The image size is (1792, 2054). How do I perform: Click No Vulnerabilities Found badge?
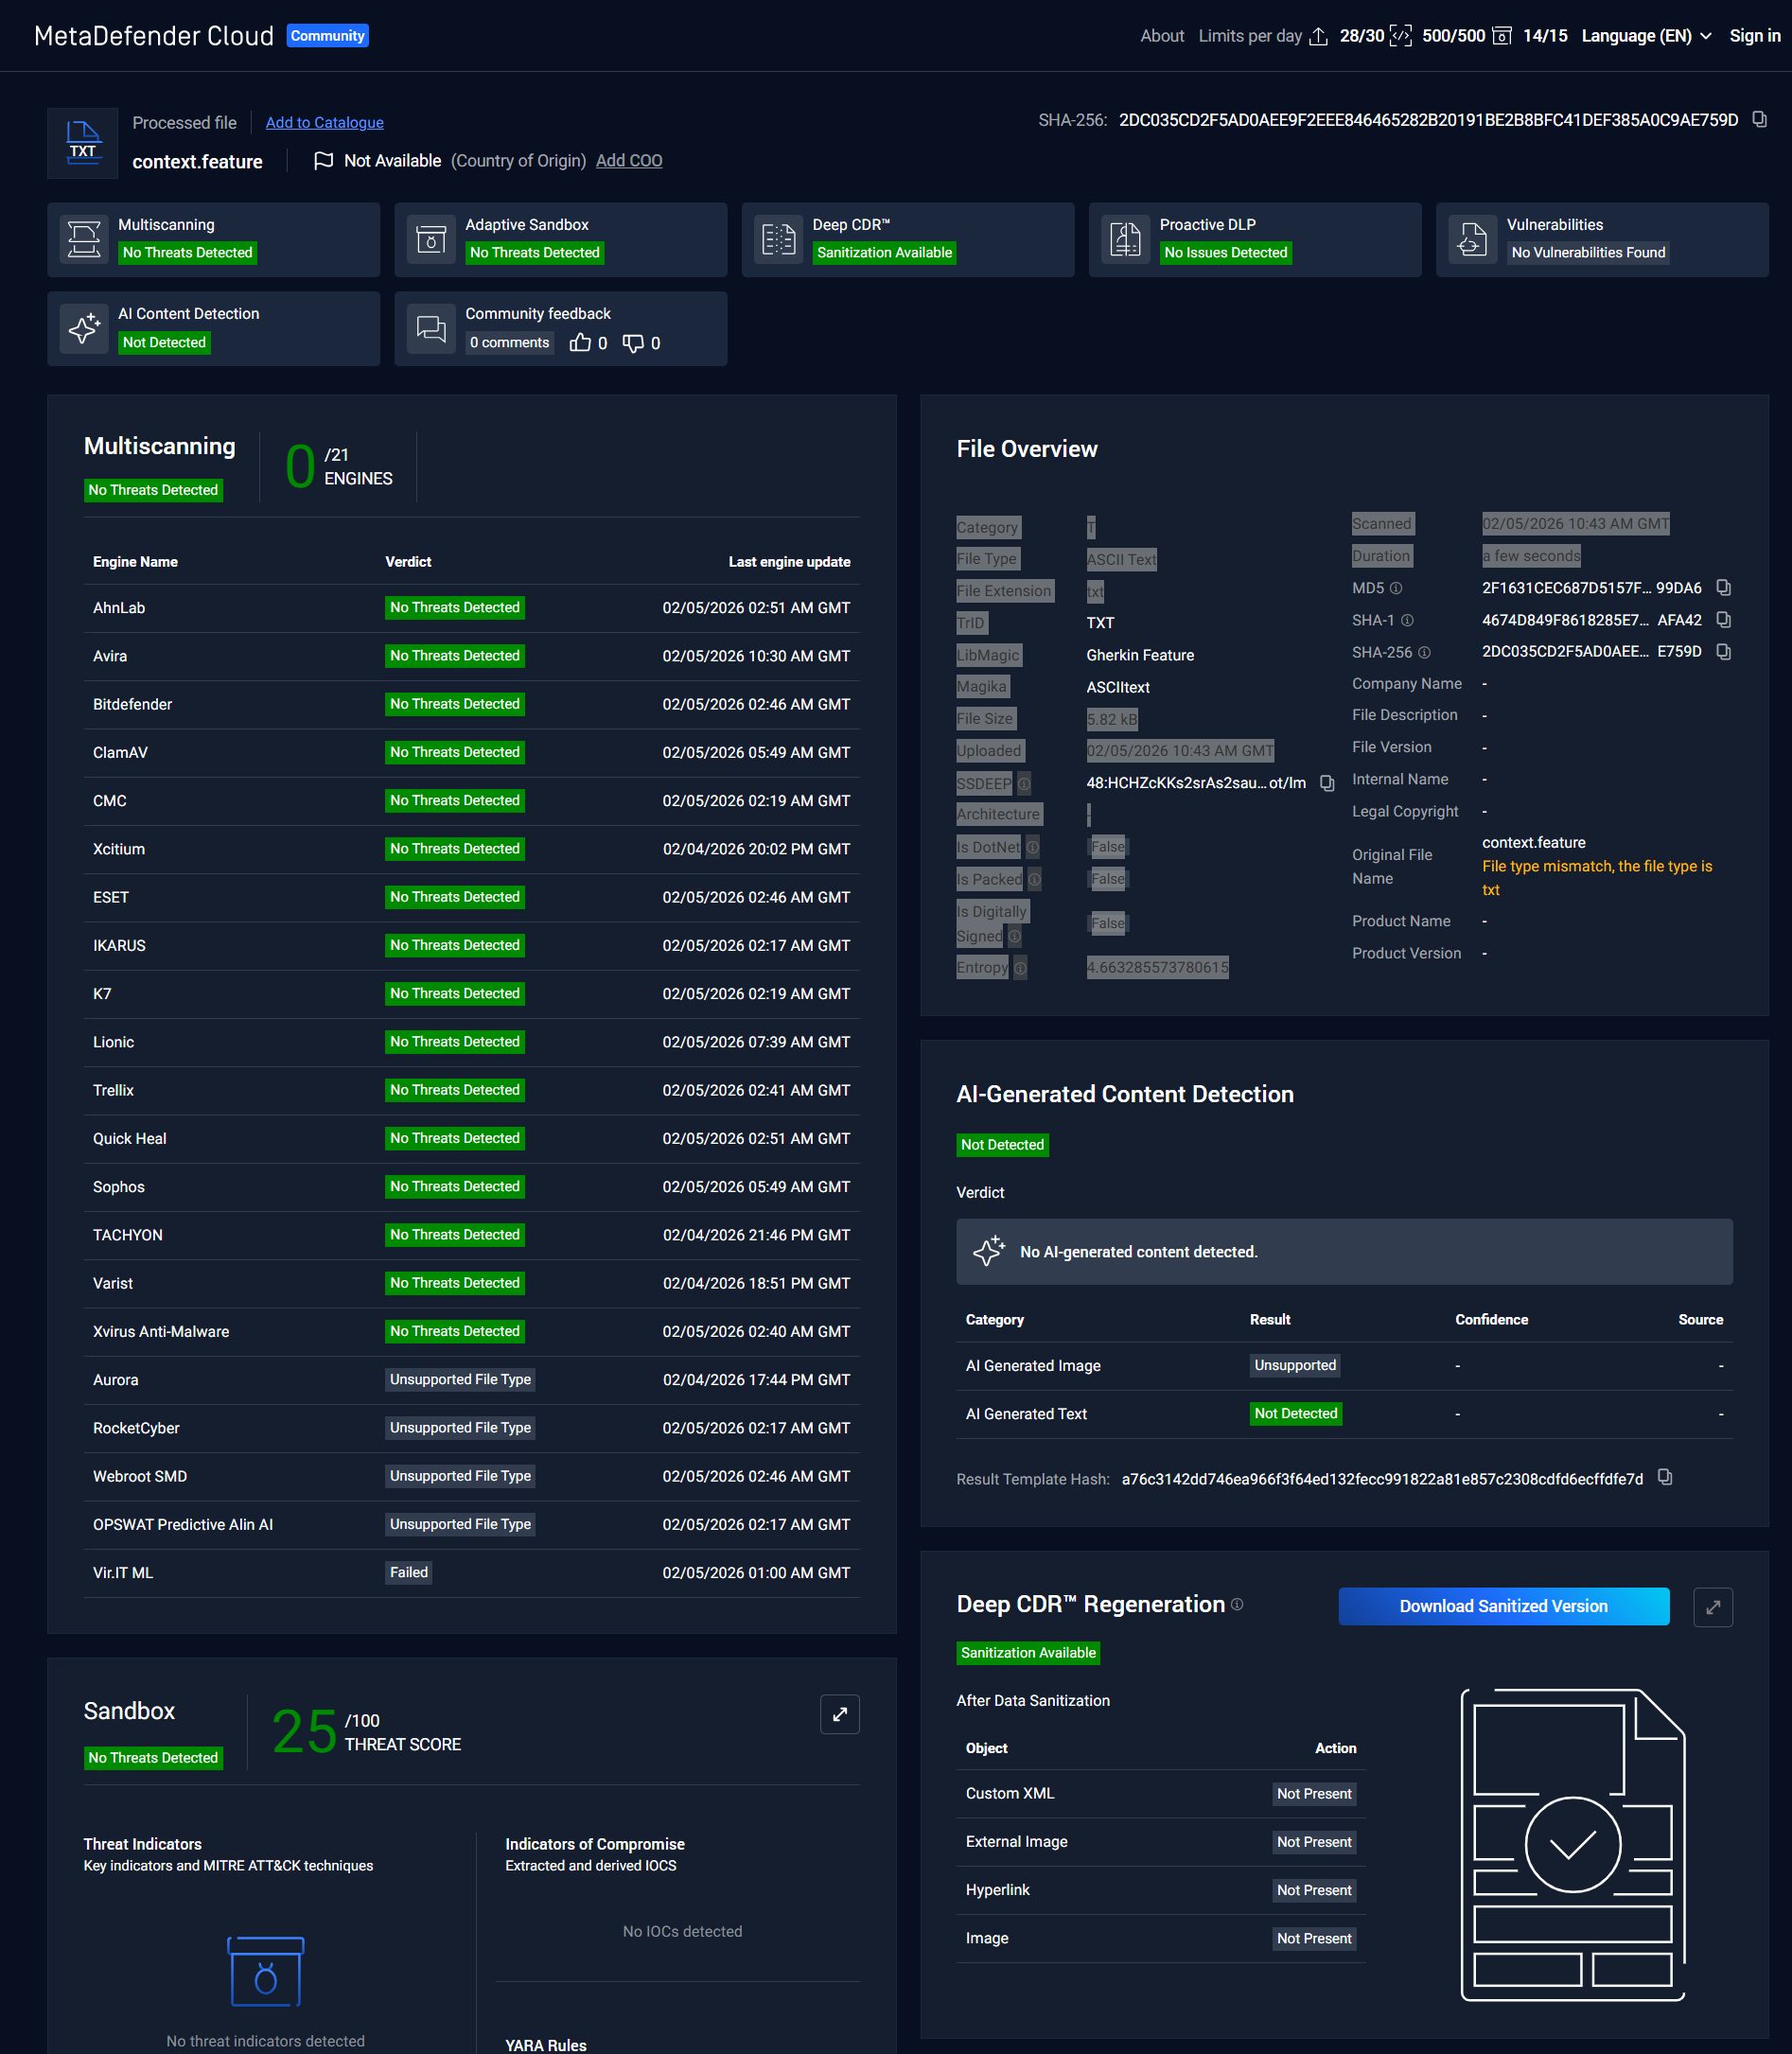pos(1588,253)
